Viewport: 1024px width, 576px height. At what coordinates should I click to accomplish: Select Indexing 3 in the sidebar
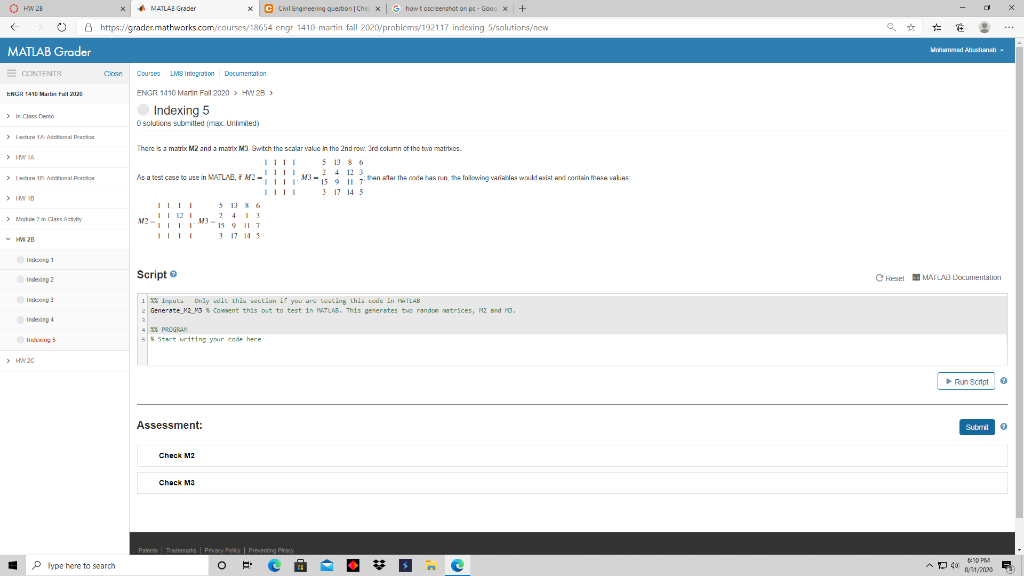(x=38, y=299)
